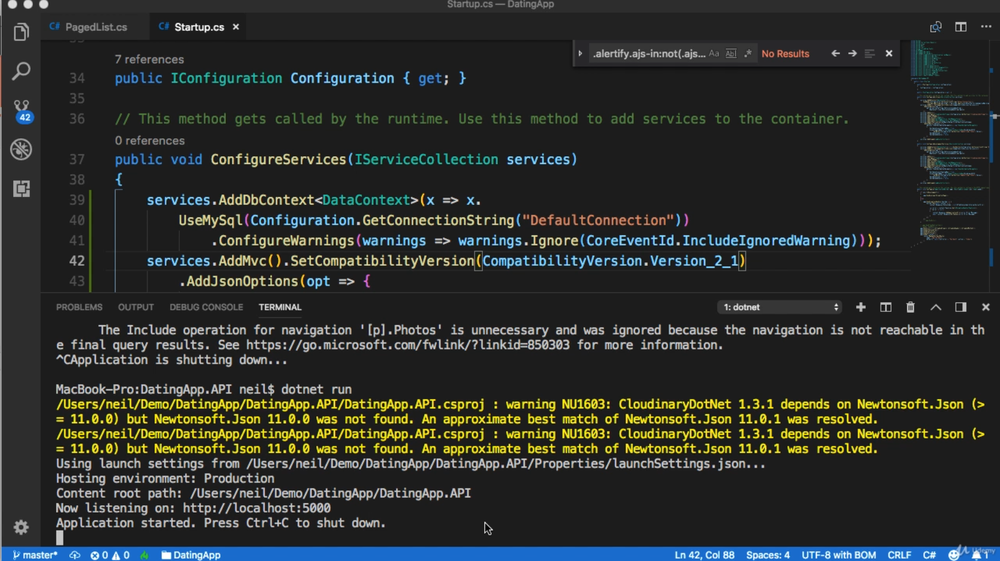Click the flame icon in status bar
The width and height of the screenshot is (1000, 561).
[145, 555]
